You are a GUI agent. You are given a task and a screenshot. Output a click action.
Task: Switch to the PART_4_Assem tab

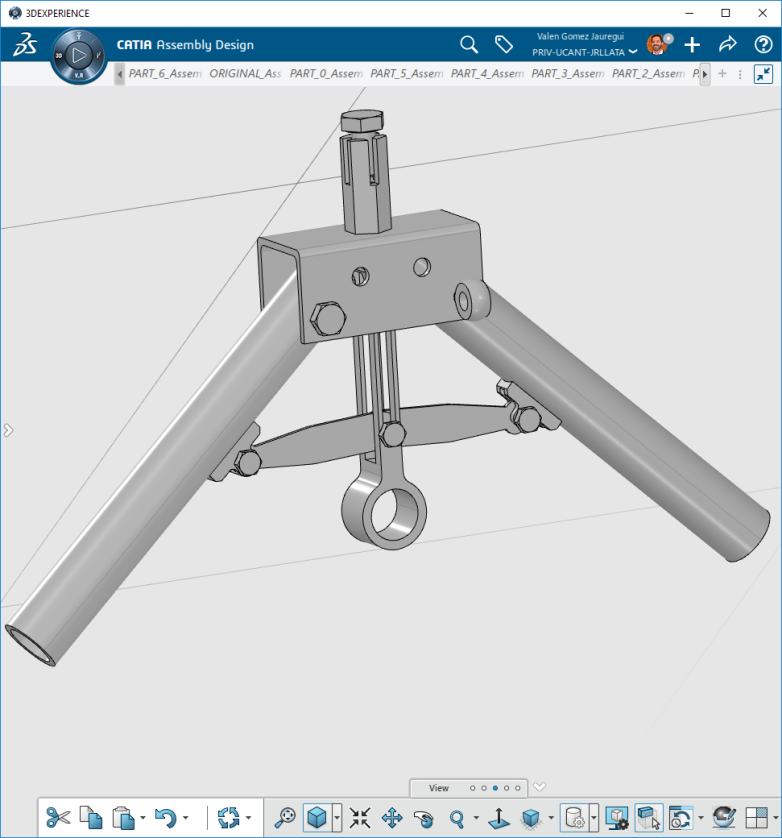(x=487, y=74)
